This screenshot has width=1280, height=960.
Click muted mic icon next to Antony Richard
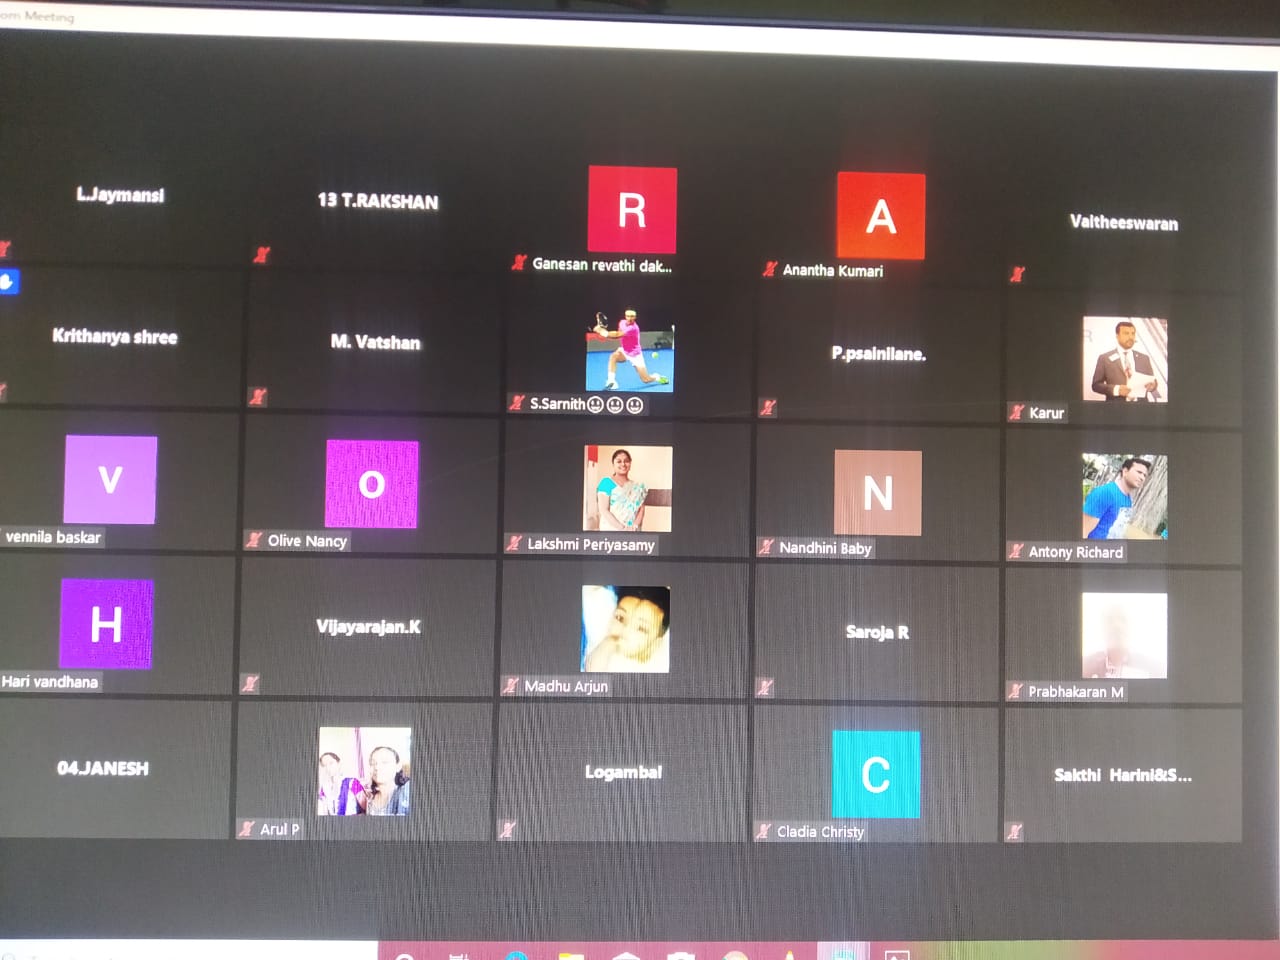[x=1016, y=551]
